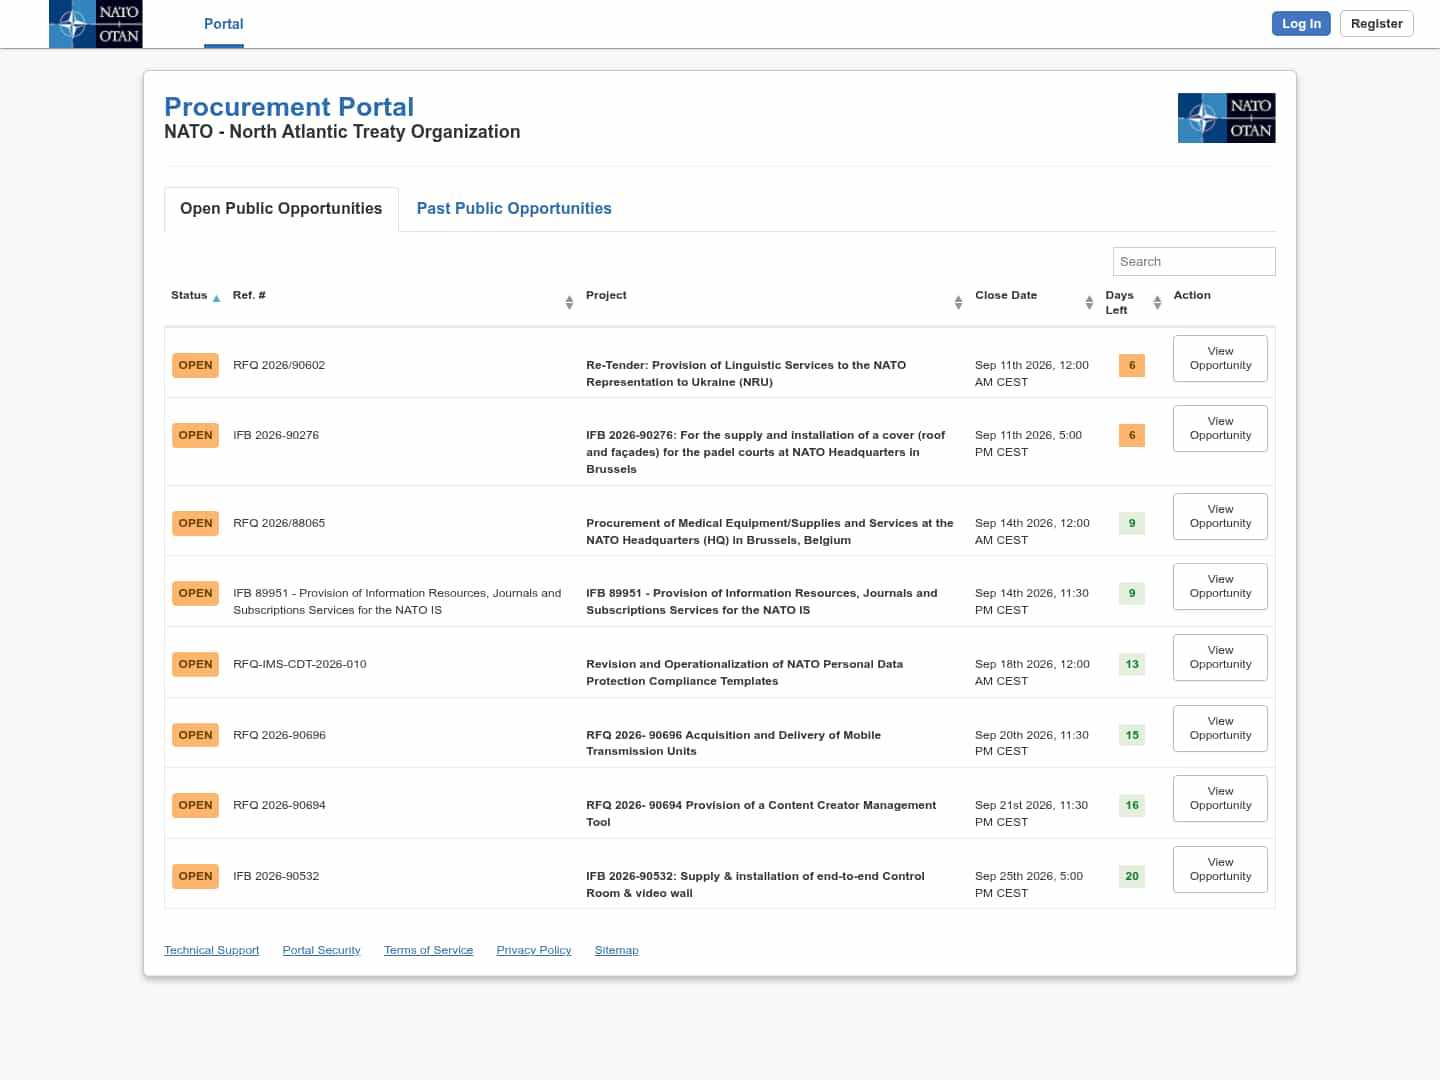Image resolution: width=1440 pixels, height=1080 pixels.
Task: Sort the table by Ref. # arrows
Action: coord(569,302)
